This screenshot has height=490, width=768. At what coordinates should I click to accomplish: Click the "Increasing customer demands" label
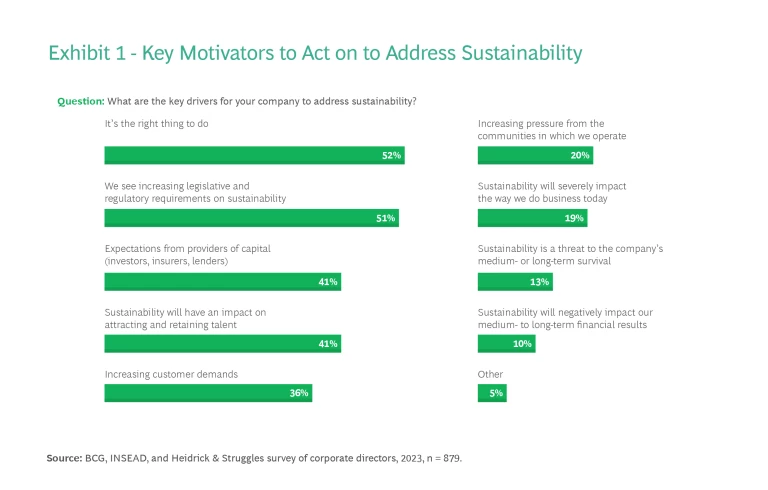[172, 374]
